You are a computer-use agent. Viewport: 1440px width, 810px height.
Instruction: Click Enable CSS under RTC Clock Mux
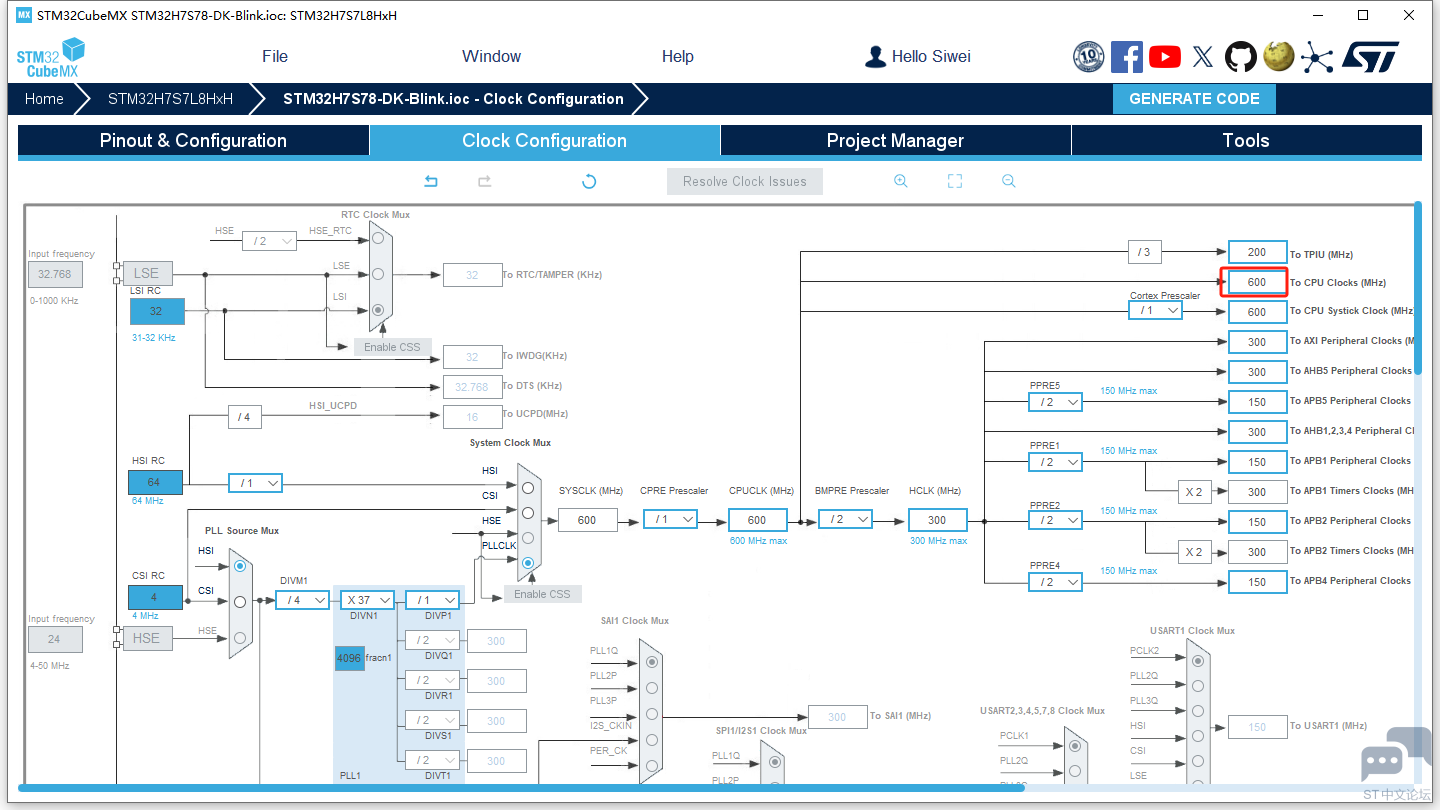pos(392,347)
